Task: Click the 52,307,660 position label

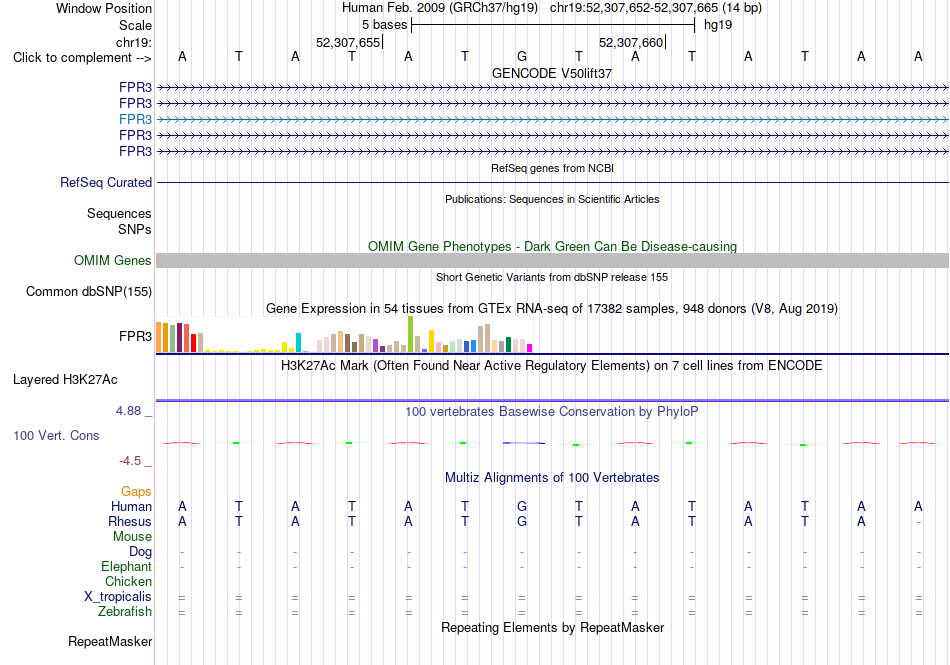Action: 631,42
